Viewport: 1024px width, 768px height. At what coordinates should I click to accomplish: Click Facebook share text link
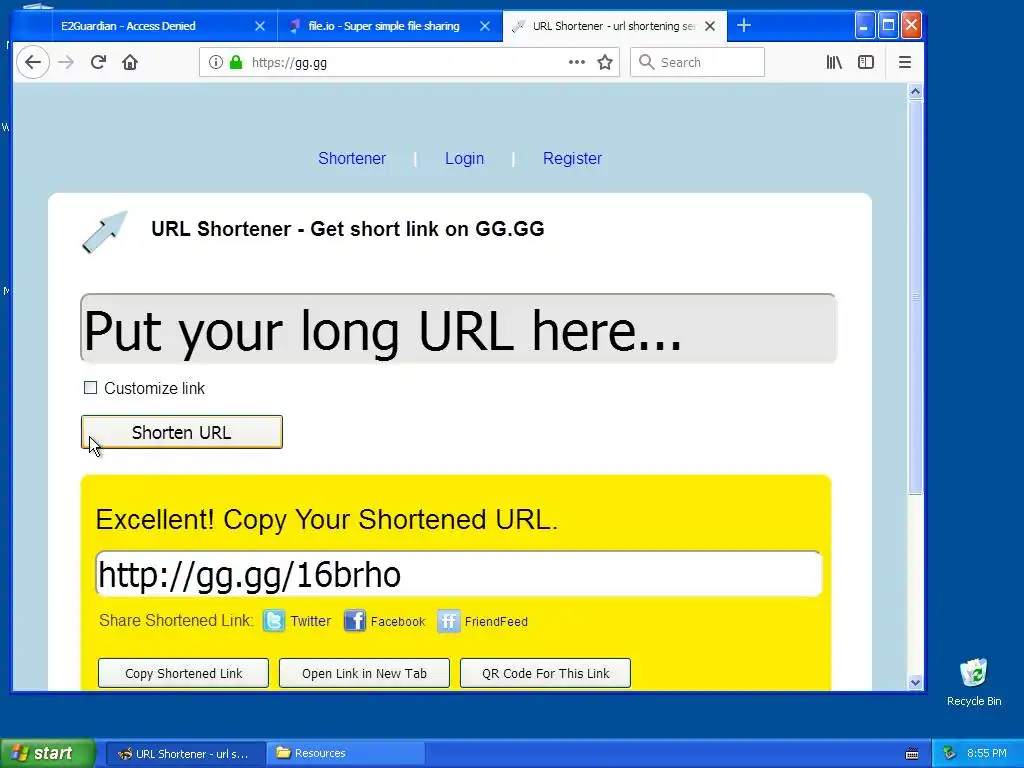point(398,622)
